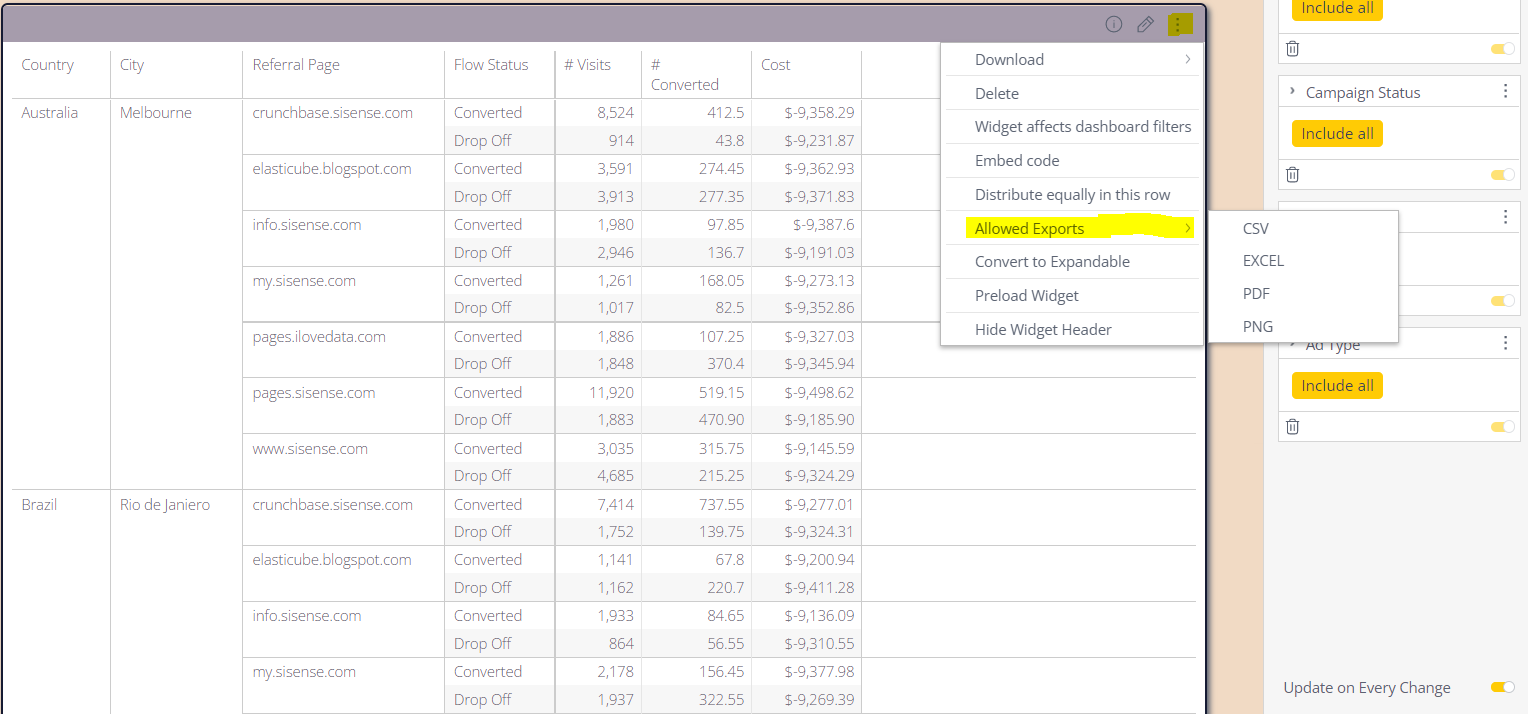Toggle the Update on Every Change switch
1528x714 pixels.
pyautogui.click(x=1502, y=687)
